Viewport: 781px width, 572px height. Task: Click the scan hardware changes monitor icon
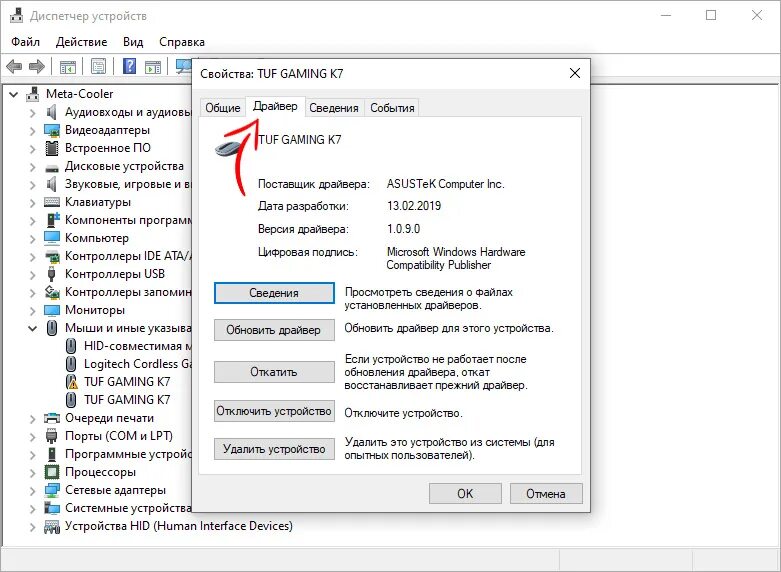(x=184, y=66)
